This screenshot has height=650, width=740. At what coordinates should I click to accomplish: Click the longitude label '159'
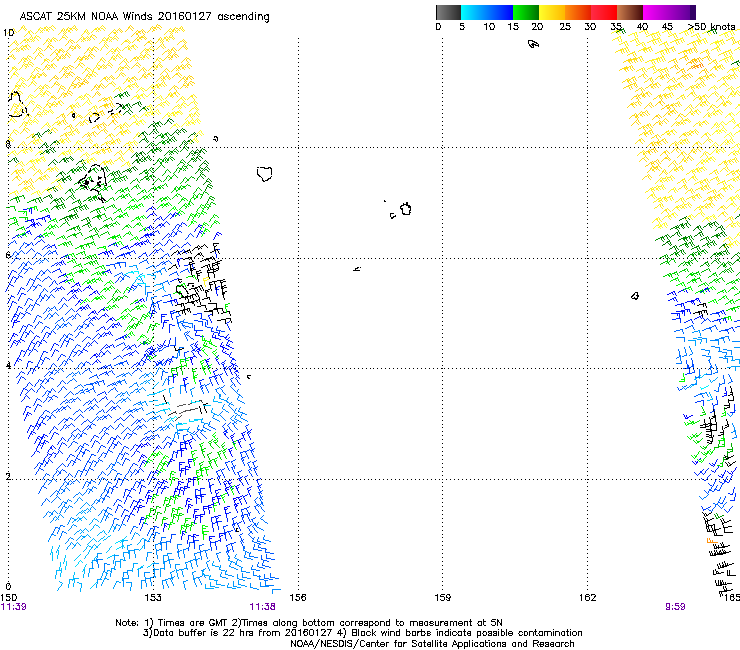[x=443, y=598]
